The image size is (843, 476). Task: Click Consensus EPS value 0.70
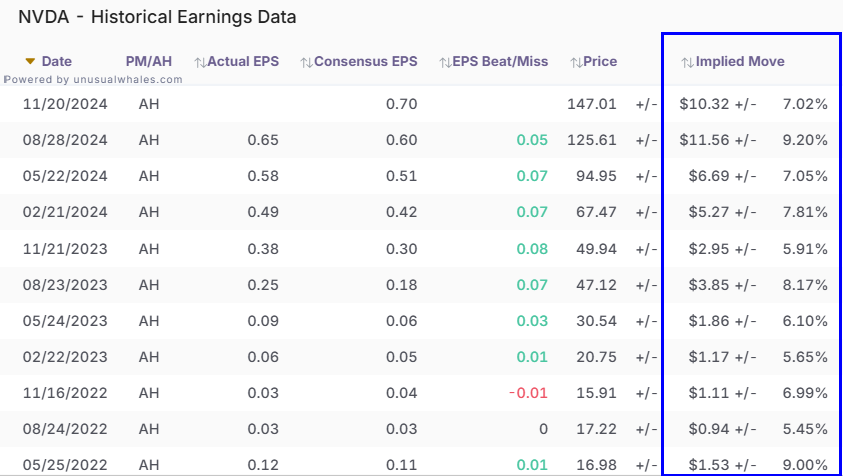[402, 104]
